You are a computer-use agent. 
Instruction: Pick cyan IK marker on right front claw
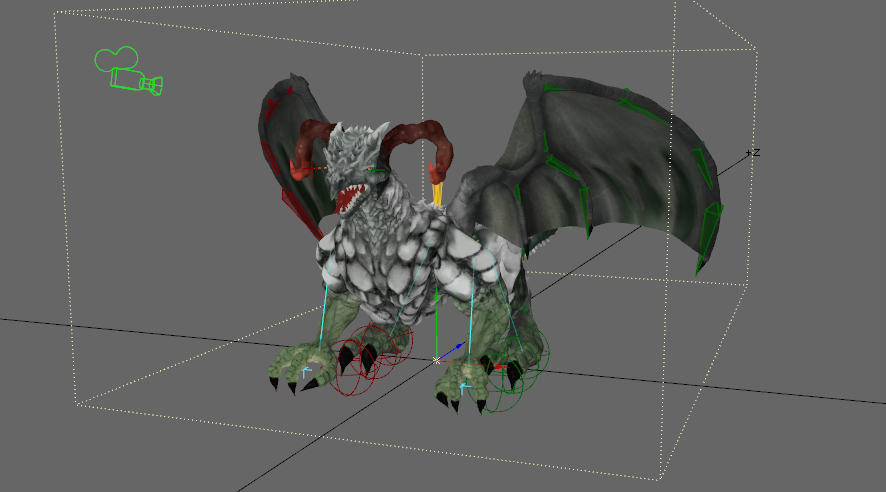[464, 387]
